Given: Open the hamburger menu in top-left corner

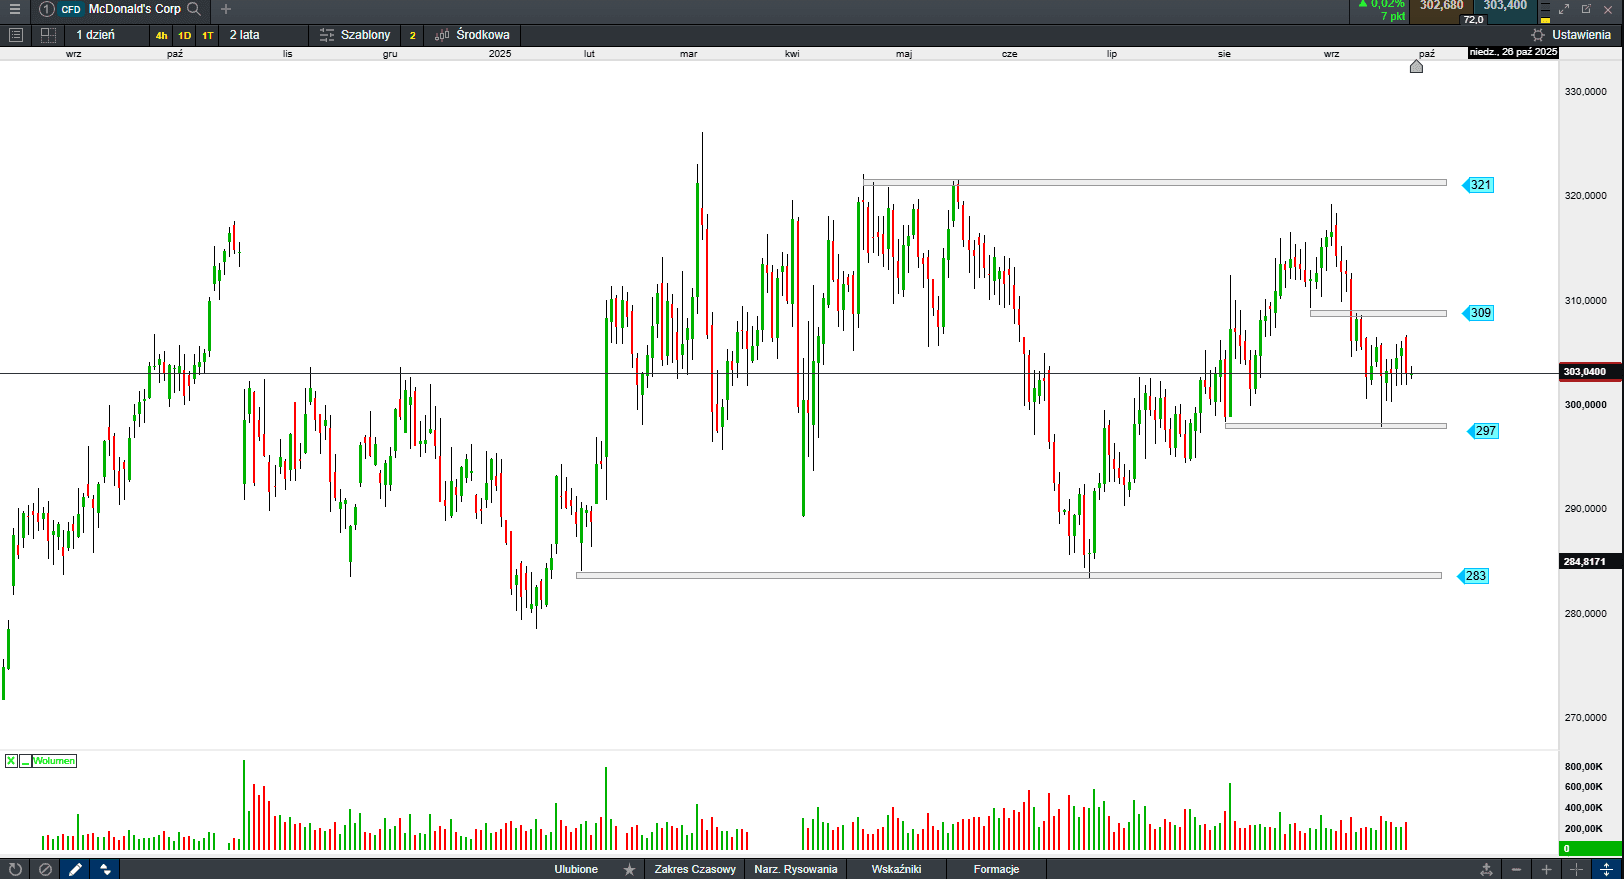Looking at the screenshot, I should [15, 9].
